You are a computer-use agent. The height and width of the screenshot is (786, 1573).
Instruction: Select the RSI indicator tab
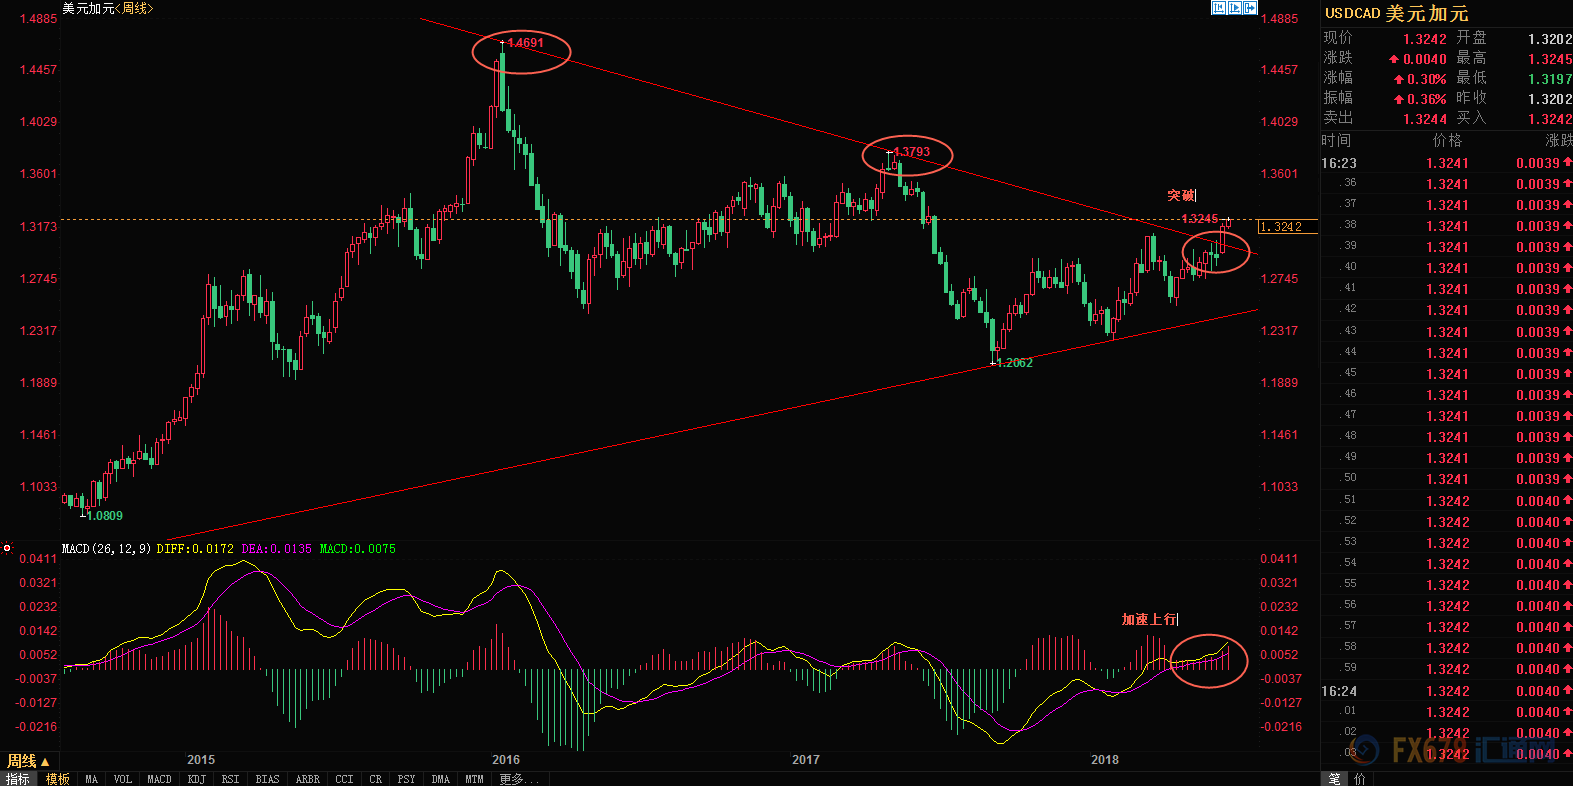pyautogui.click(x=231, y=779)
